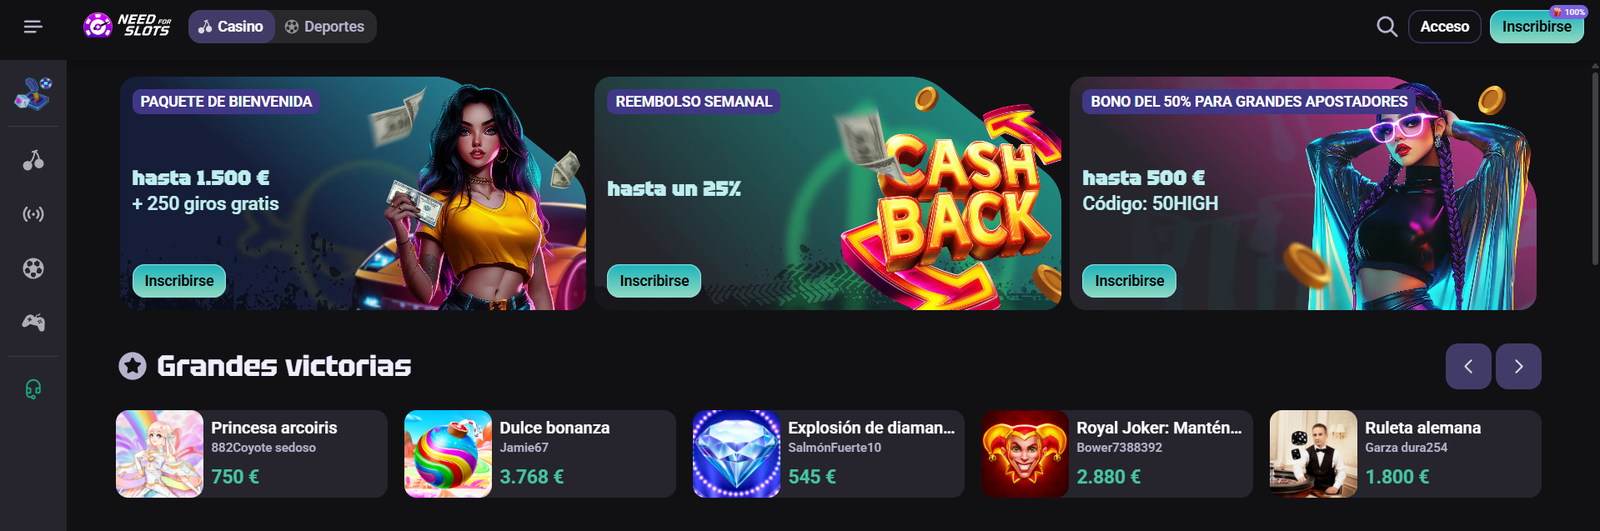Switch to the Deportes tab
This screenshot has height=531, width=1600.
pyautogui.click(x=325, y=27)
